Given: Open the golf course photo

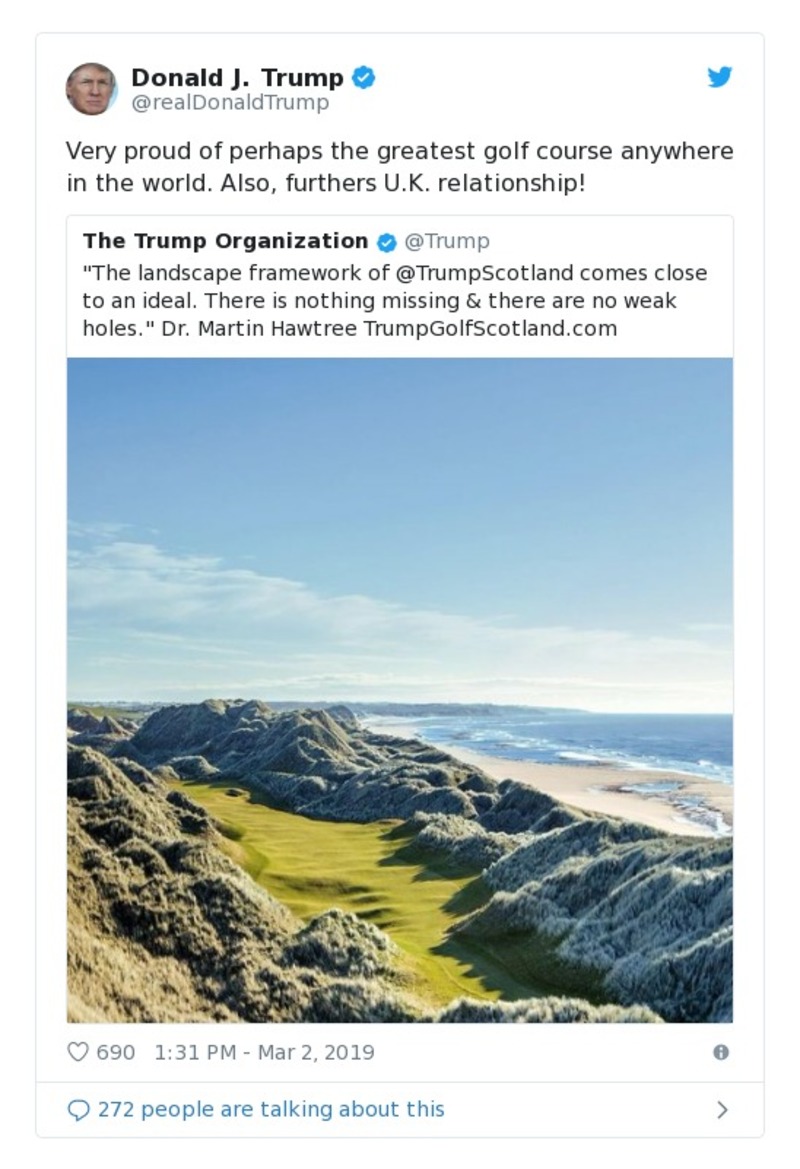Looking at the screenshot, I should [x=400, y=690].
